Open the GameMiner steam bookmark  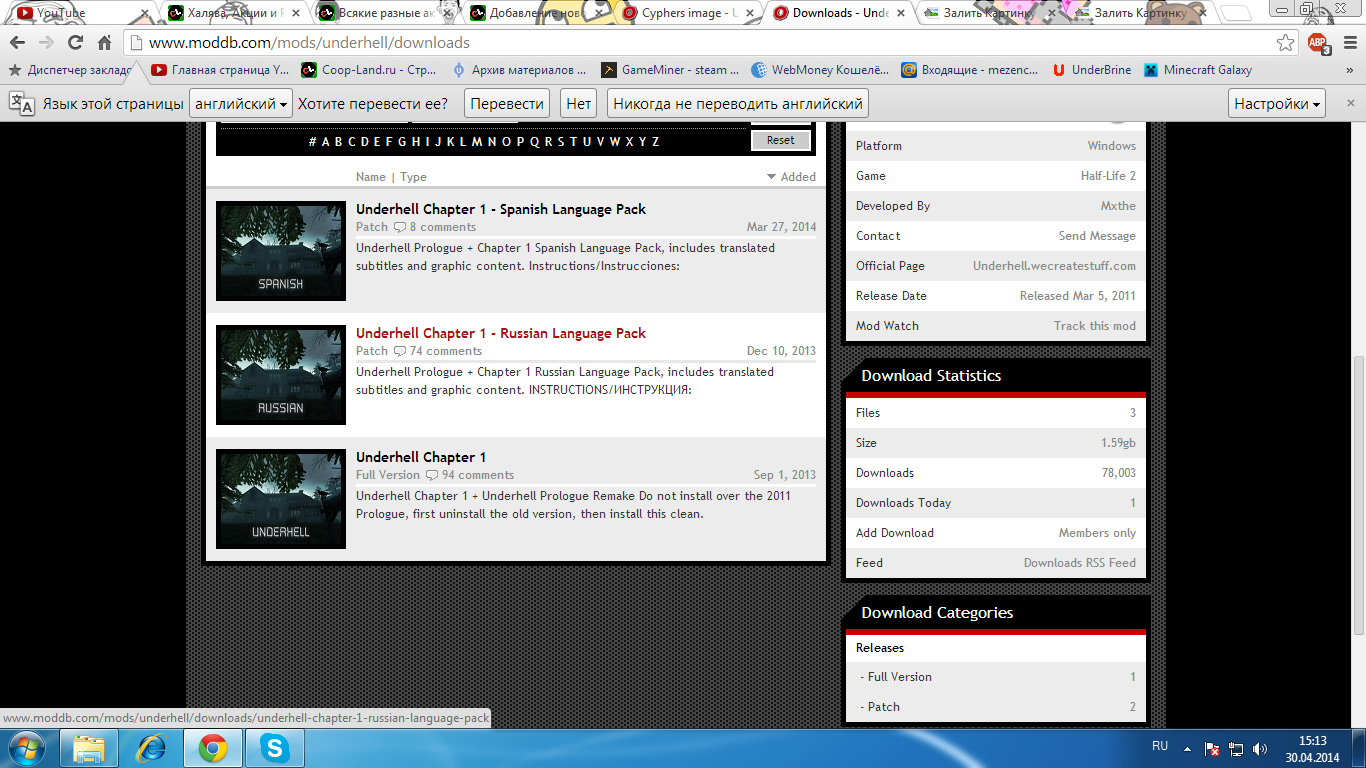(670, 70)
